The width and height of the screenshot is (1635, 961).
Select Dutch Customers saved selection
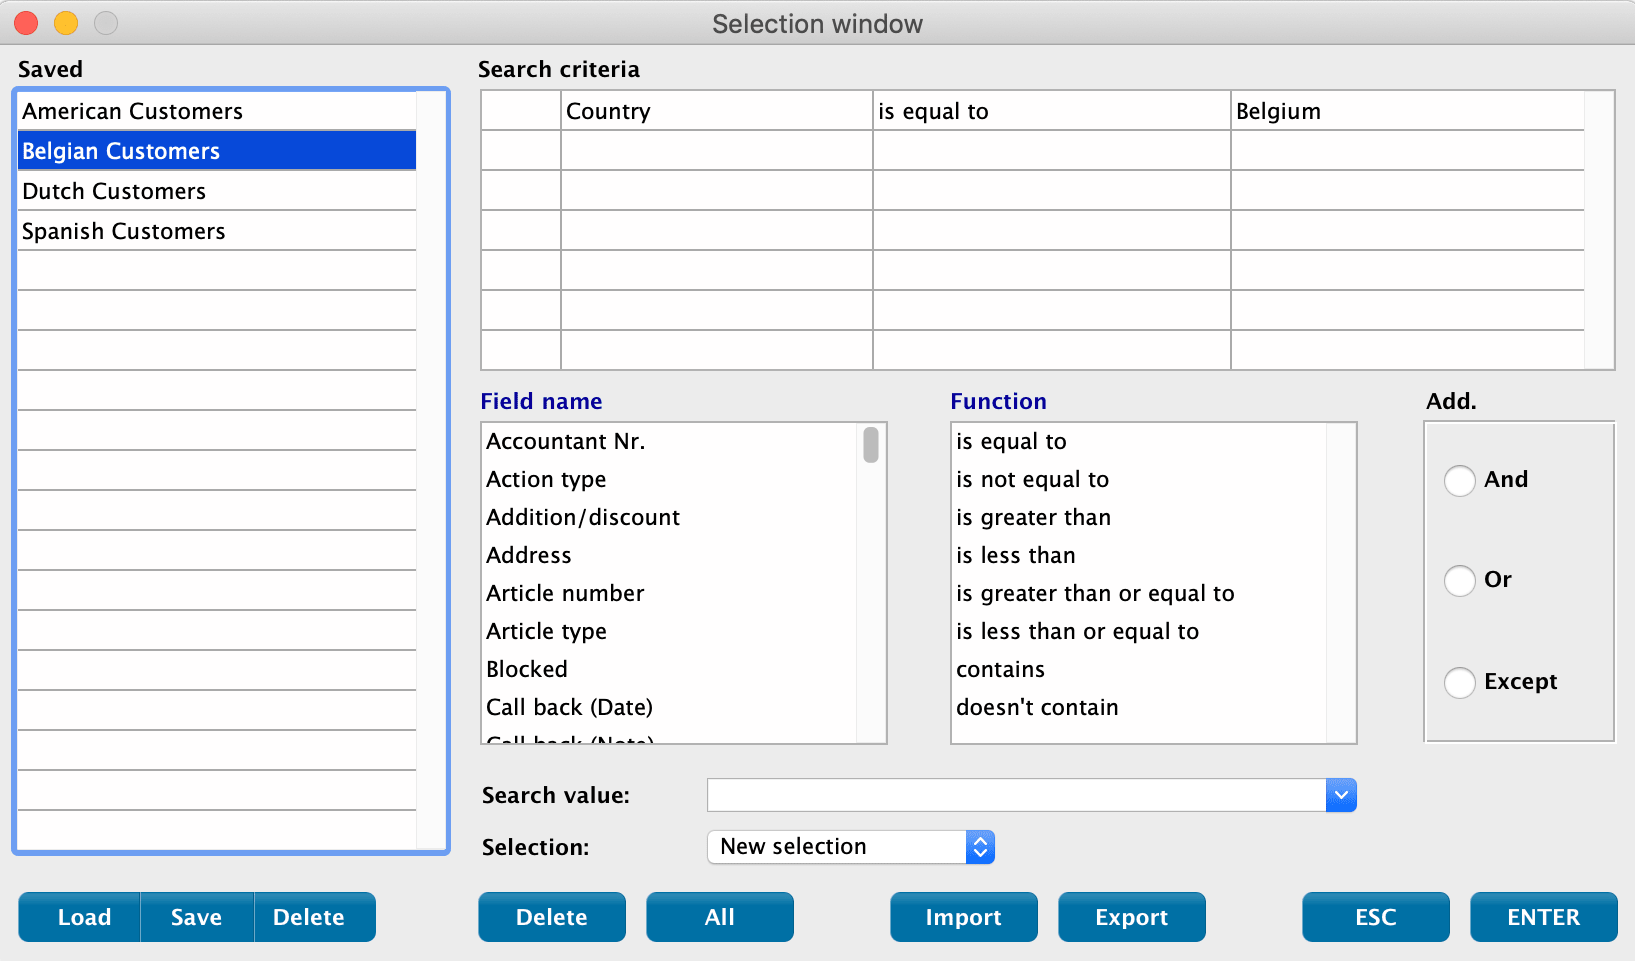pyautogui.click(x=217, y=191)
